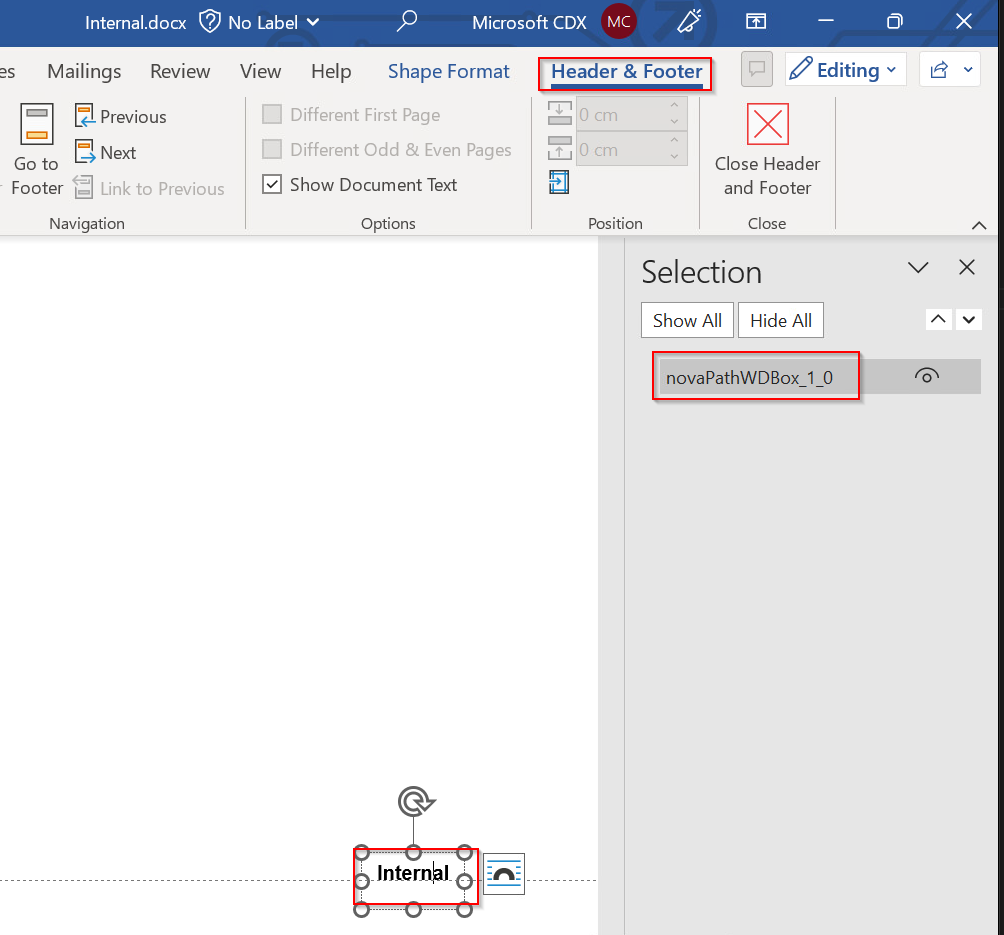Click the Hide All button
Viewport: 1004px width, 935px height.
[x=780, y=321]
